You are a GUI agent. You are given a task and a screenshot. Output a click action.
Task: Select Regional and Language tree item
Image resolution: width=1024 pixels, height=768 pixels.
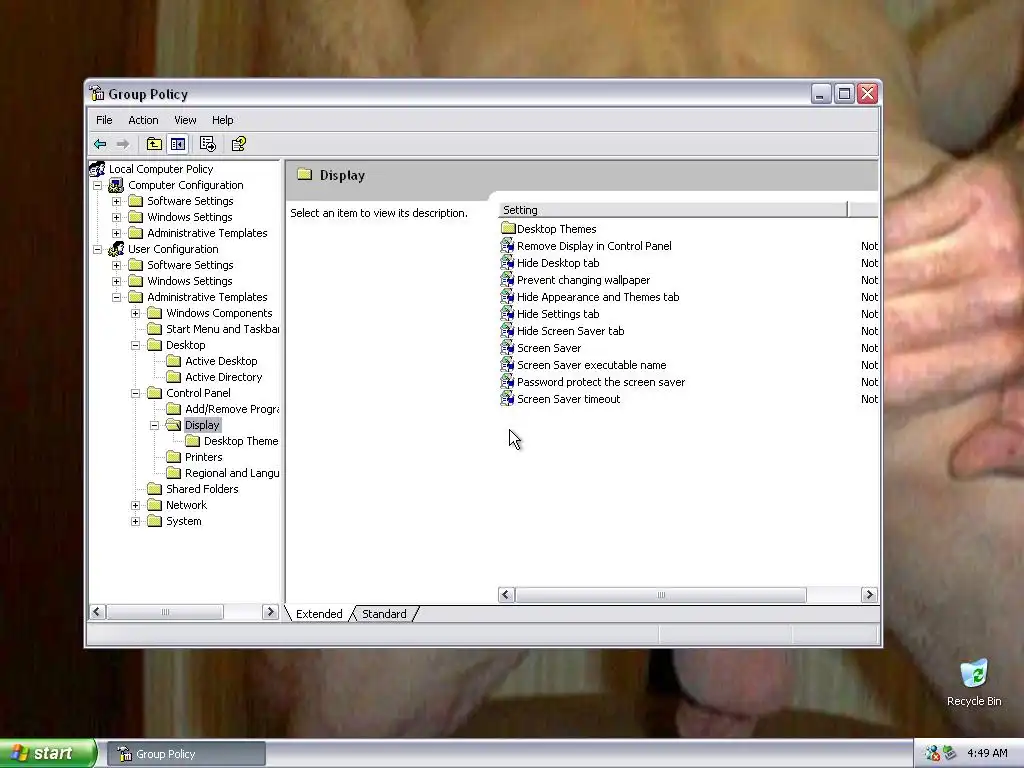coord(232,473)
